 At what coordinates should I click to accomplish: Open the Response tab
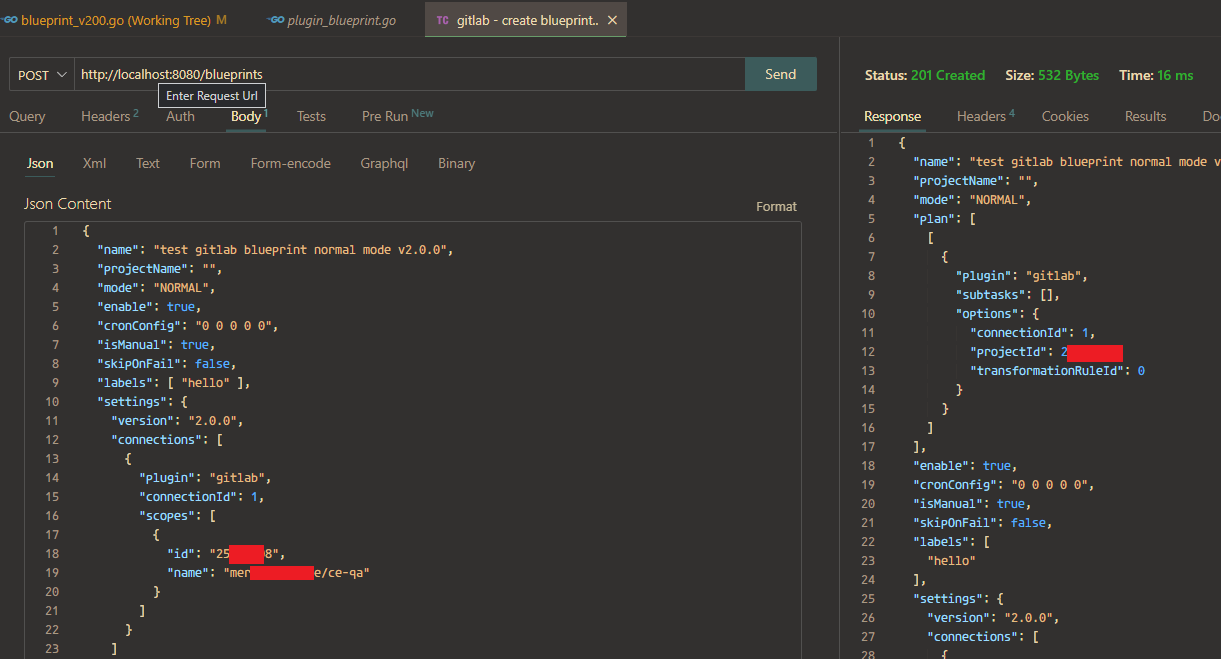[x=892, y=116]
